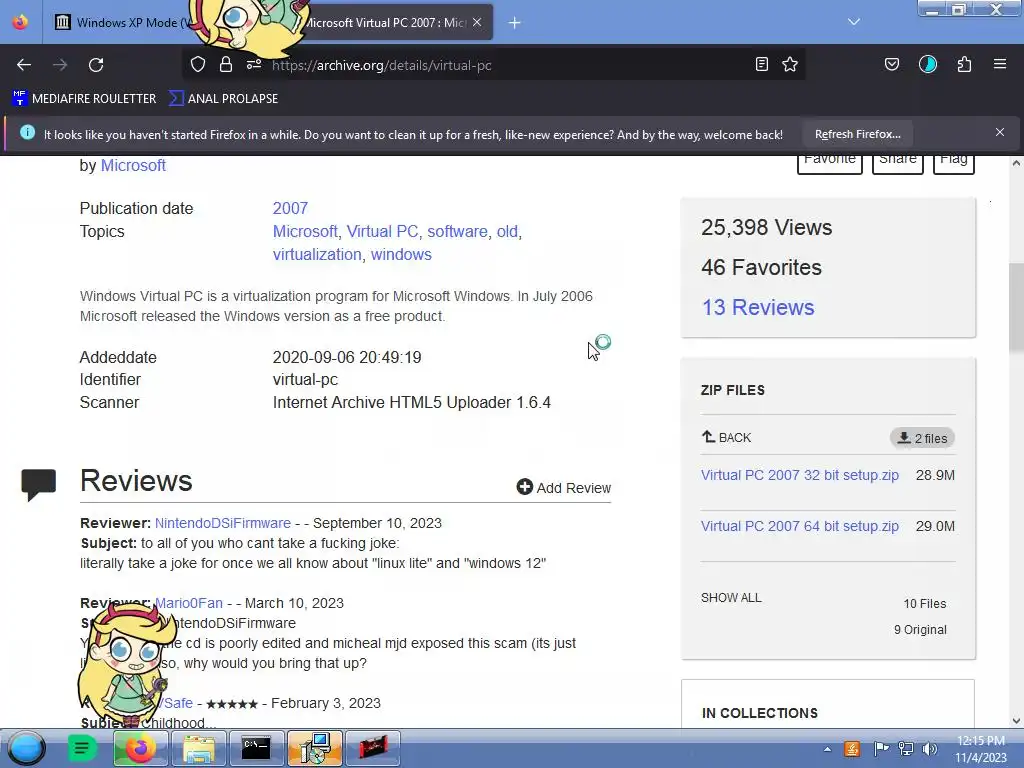Click the Action Center flag tray icon
The image size is (1024, 768).
click(x=880, y=749)
